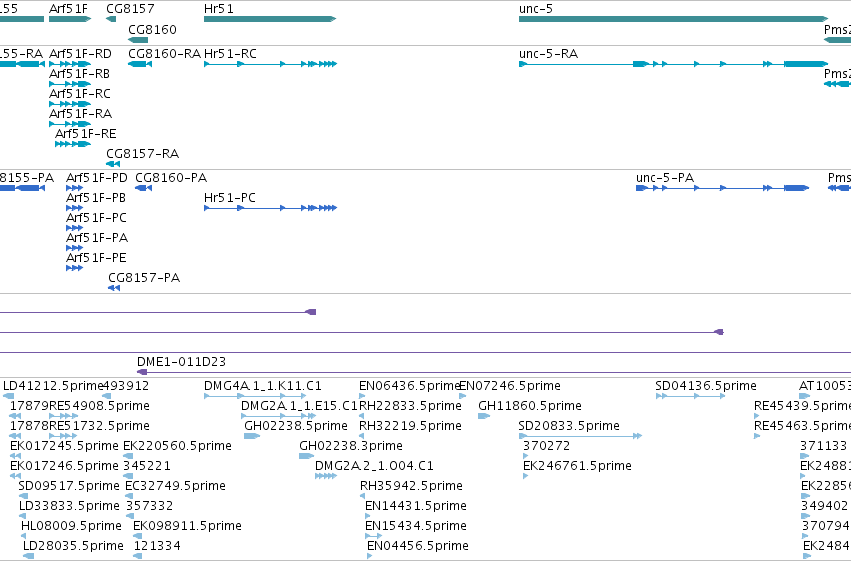Image resolution: width=851 pixels, height=561 pixels.
Task: Select the GH11860.5prime EST block
Action: 484,416
